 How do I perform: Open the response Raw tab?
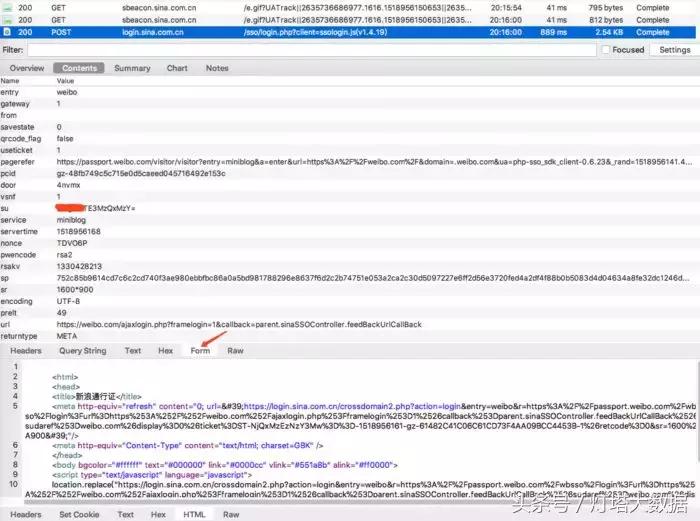tap(231, 514)
